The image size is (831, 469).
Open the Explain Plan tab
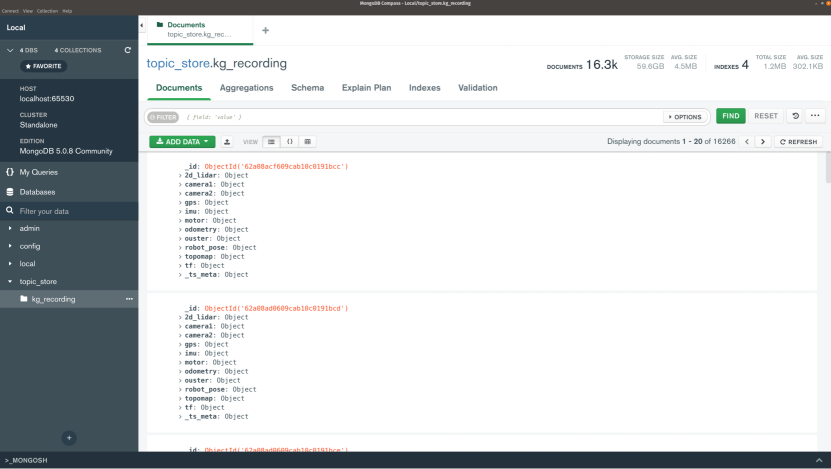[366, 88]
